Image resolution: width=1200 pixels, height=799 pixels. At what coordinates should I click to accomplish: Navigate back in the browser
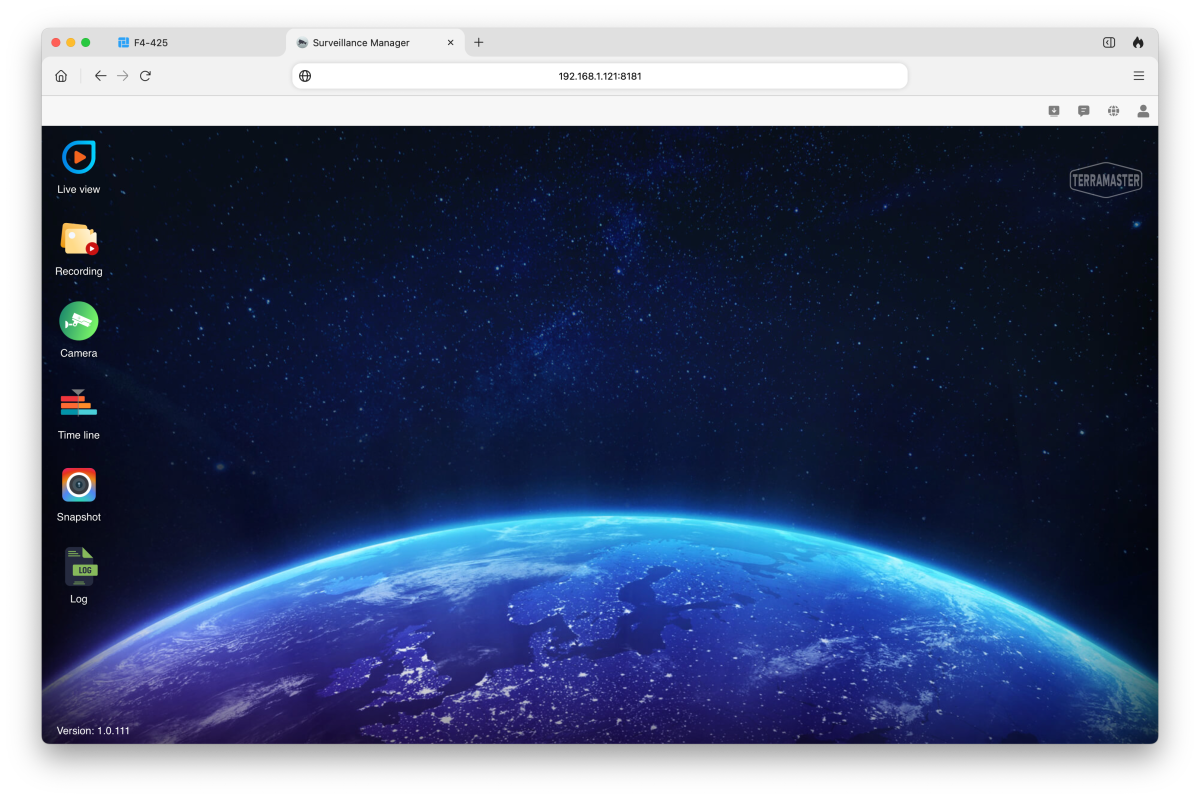tap(100, 76)
